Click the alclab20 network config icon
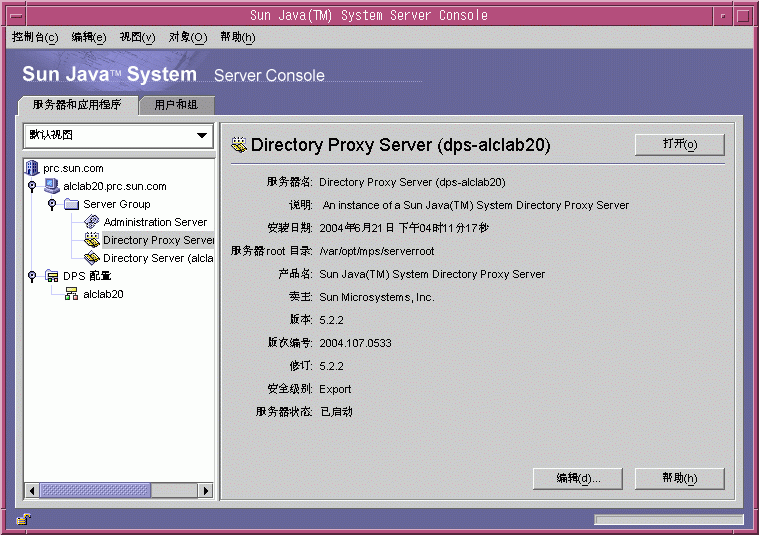Image resolution: width=759 pixels, height=535 pixels. [72, 293]
